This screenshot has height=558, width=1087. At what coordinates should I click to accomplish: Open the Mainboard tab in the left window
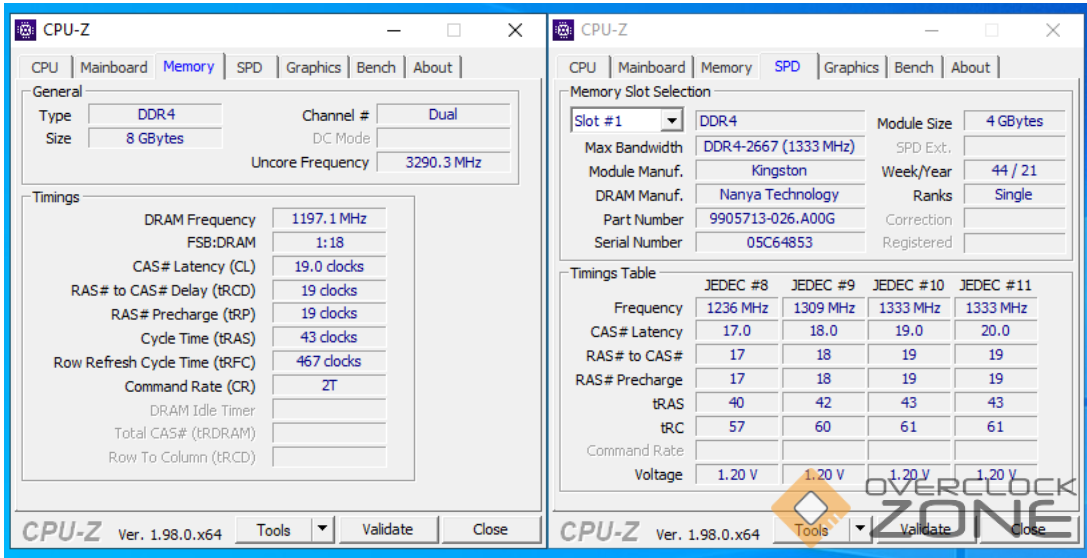(113, 68)
